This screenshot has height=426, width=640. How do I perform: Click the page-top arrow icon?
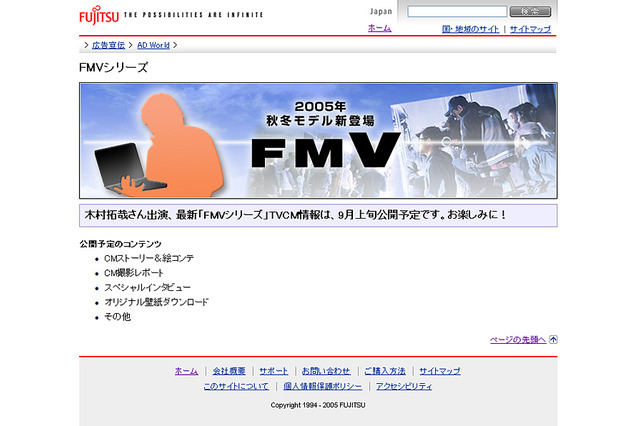[553, 339]
